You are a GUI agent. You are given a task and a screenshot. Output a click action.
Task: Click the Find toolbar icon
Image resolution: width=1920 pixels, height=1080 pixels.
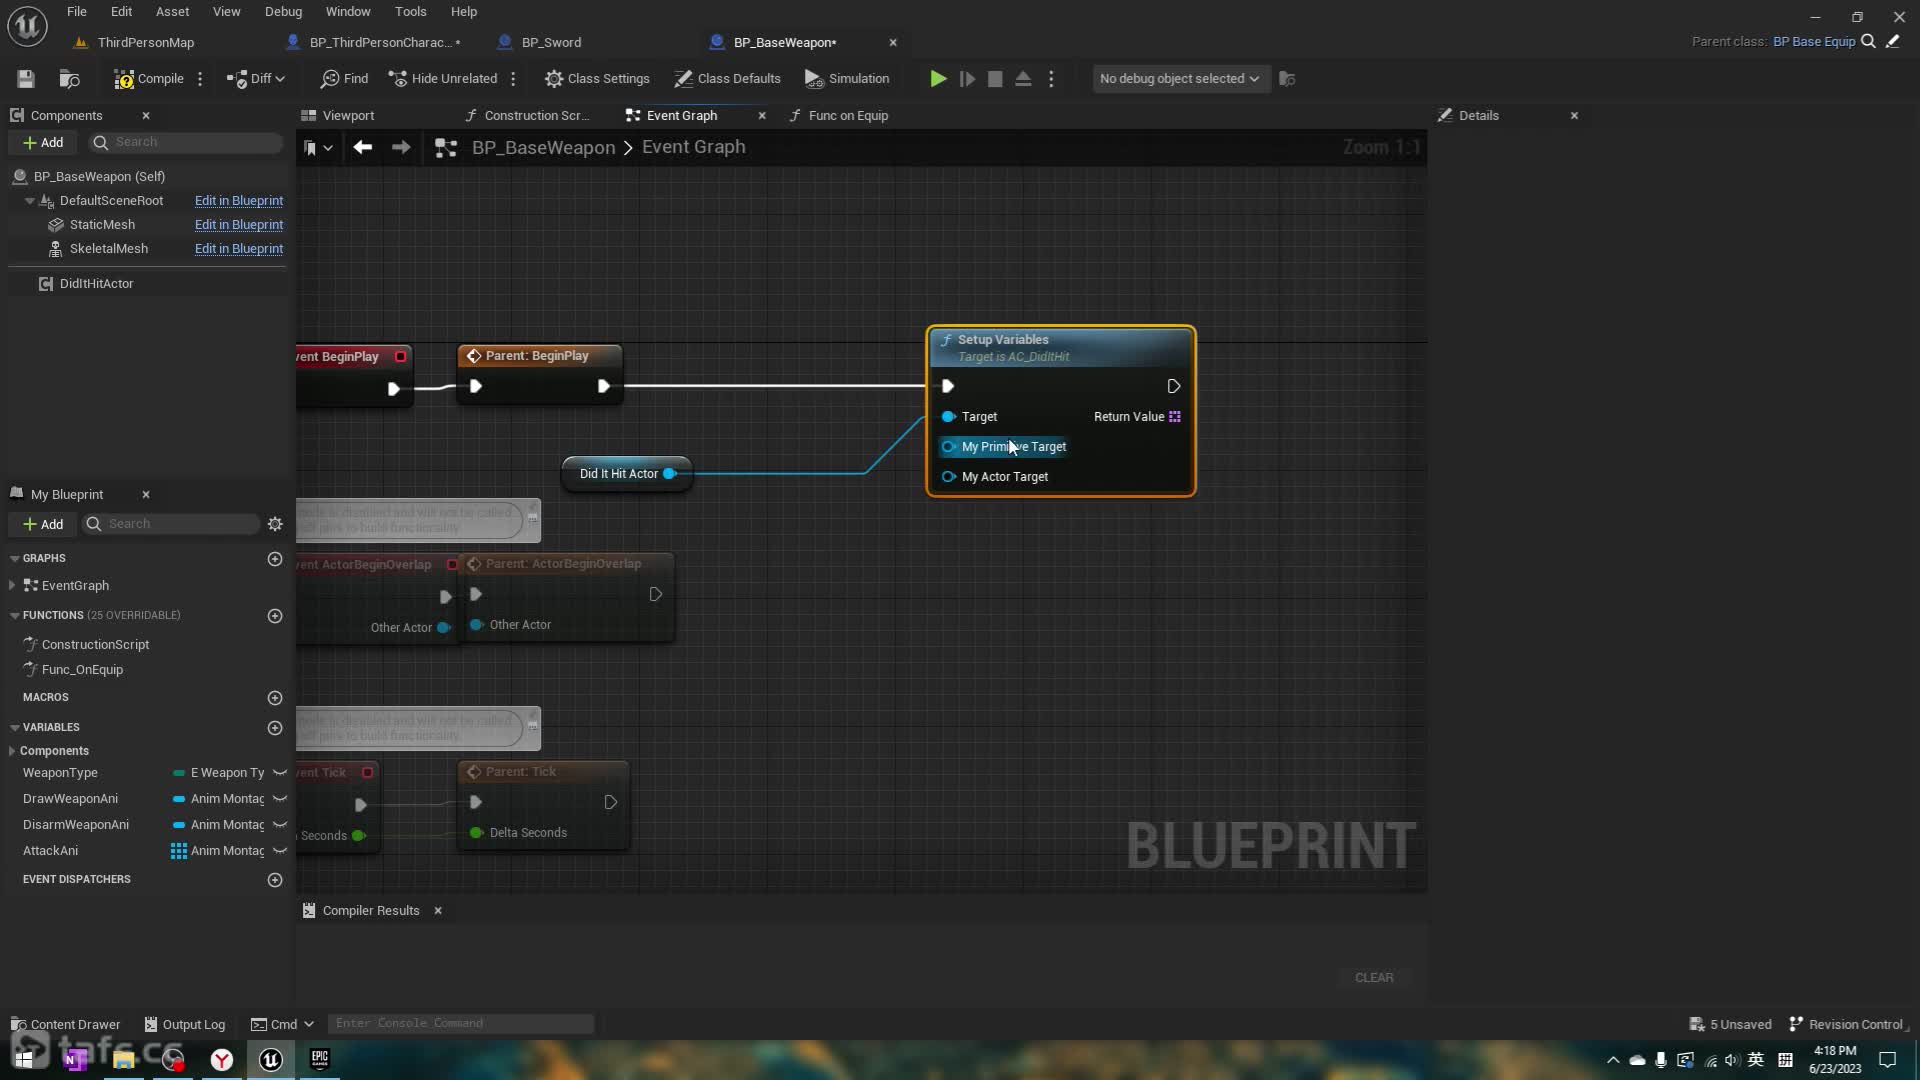[x=344, y=79]
